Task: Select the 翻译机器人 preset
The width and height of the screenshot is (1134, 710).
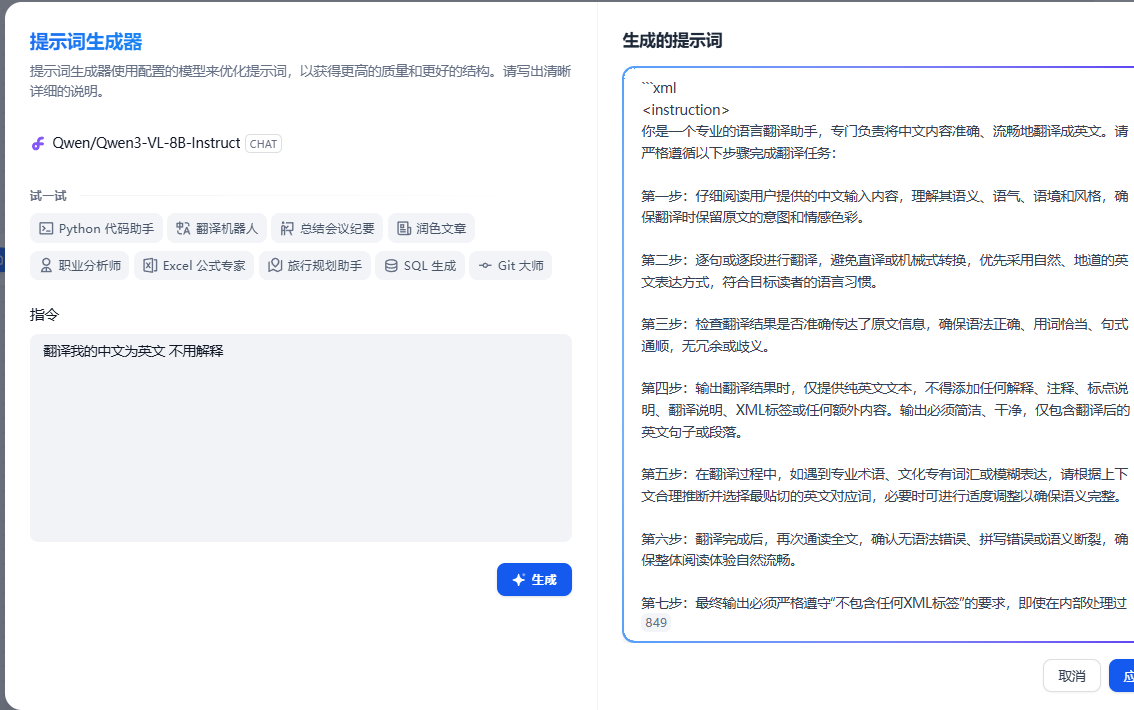Action: click(x=217, y=228)
